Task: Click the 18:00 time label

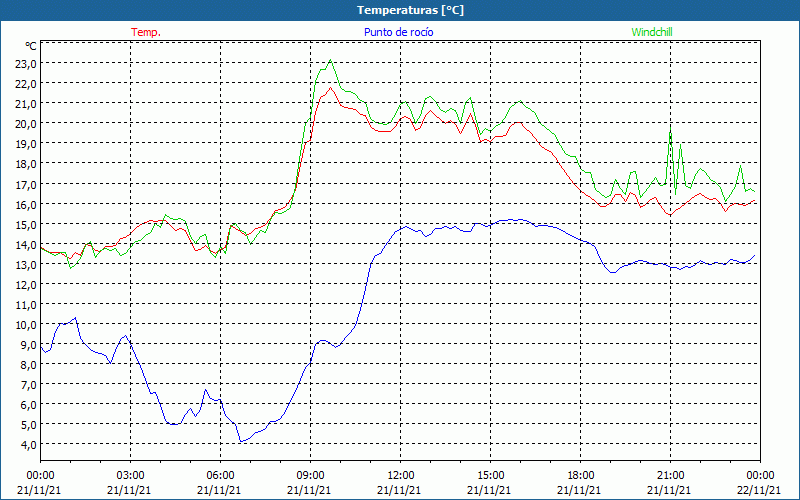Action: (581, 476)
